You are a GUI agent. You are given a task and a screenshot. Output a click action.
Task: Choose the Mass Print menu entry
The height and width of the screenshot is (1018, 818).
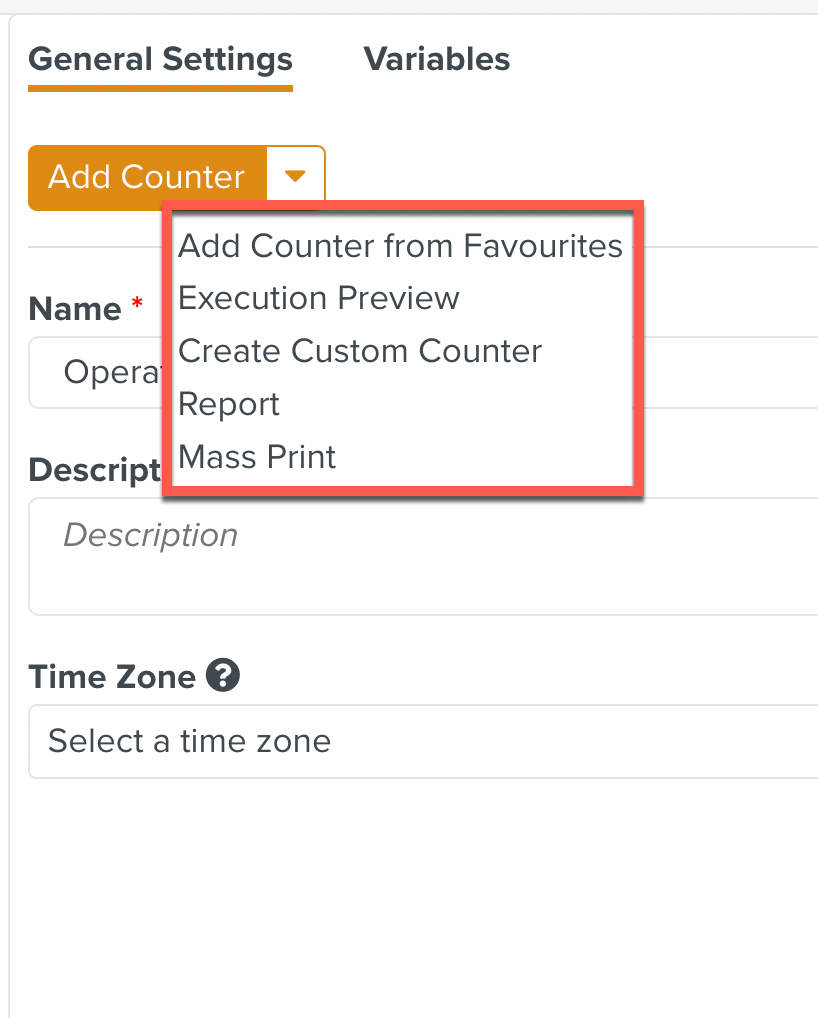(x=257, y=457)
